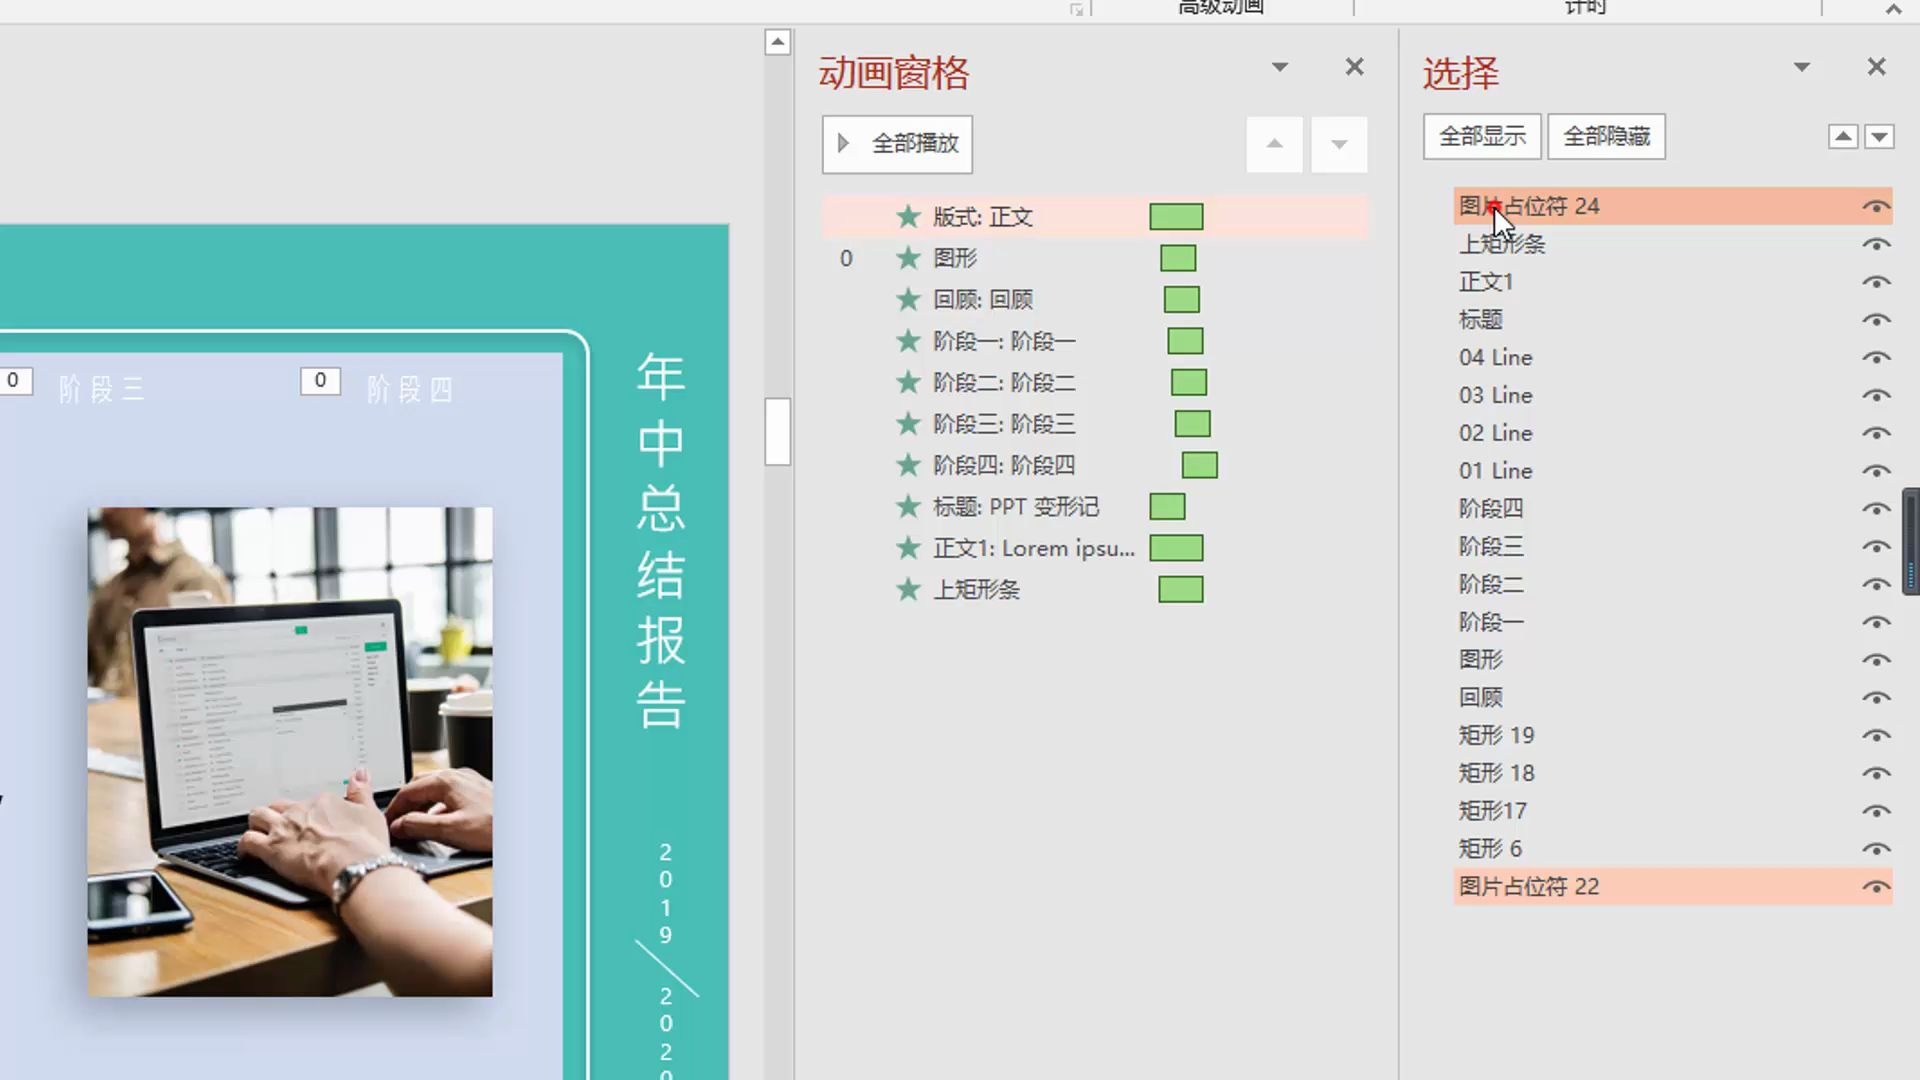The width and height of the screenshot is (1920, 1080).
Task: Toggle visibility of 上矩形条
Action: pyautogui.click(x=1876, y=244)
